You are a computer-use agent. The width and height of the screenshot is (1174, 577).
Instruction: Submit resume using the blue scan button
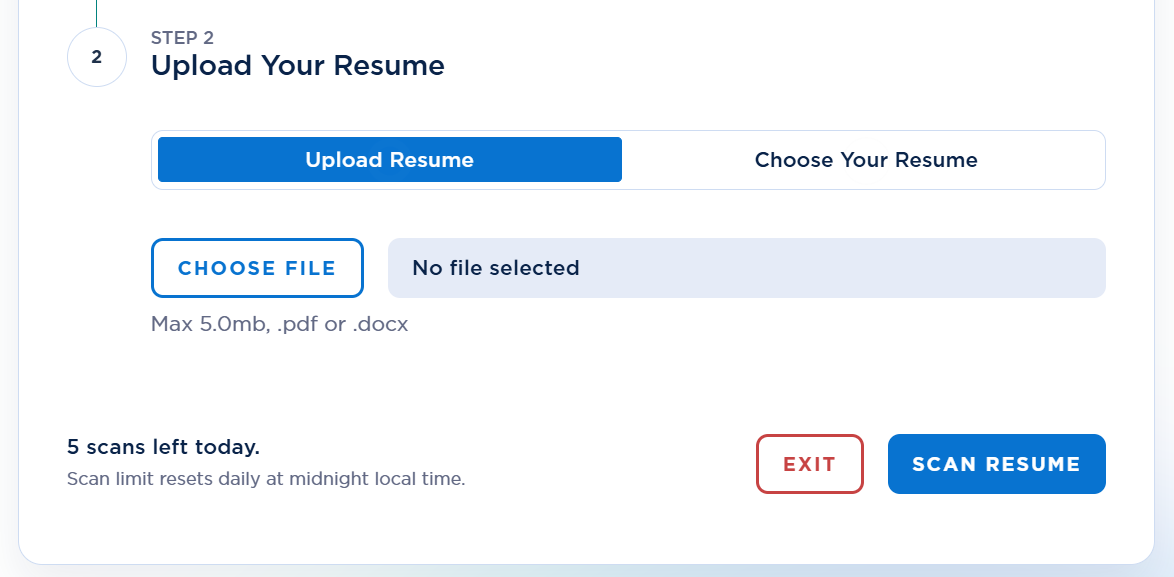997,464
